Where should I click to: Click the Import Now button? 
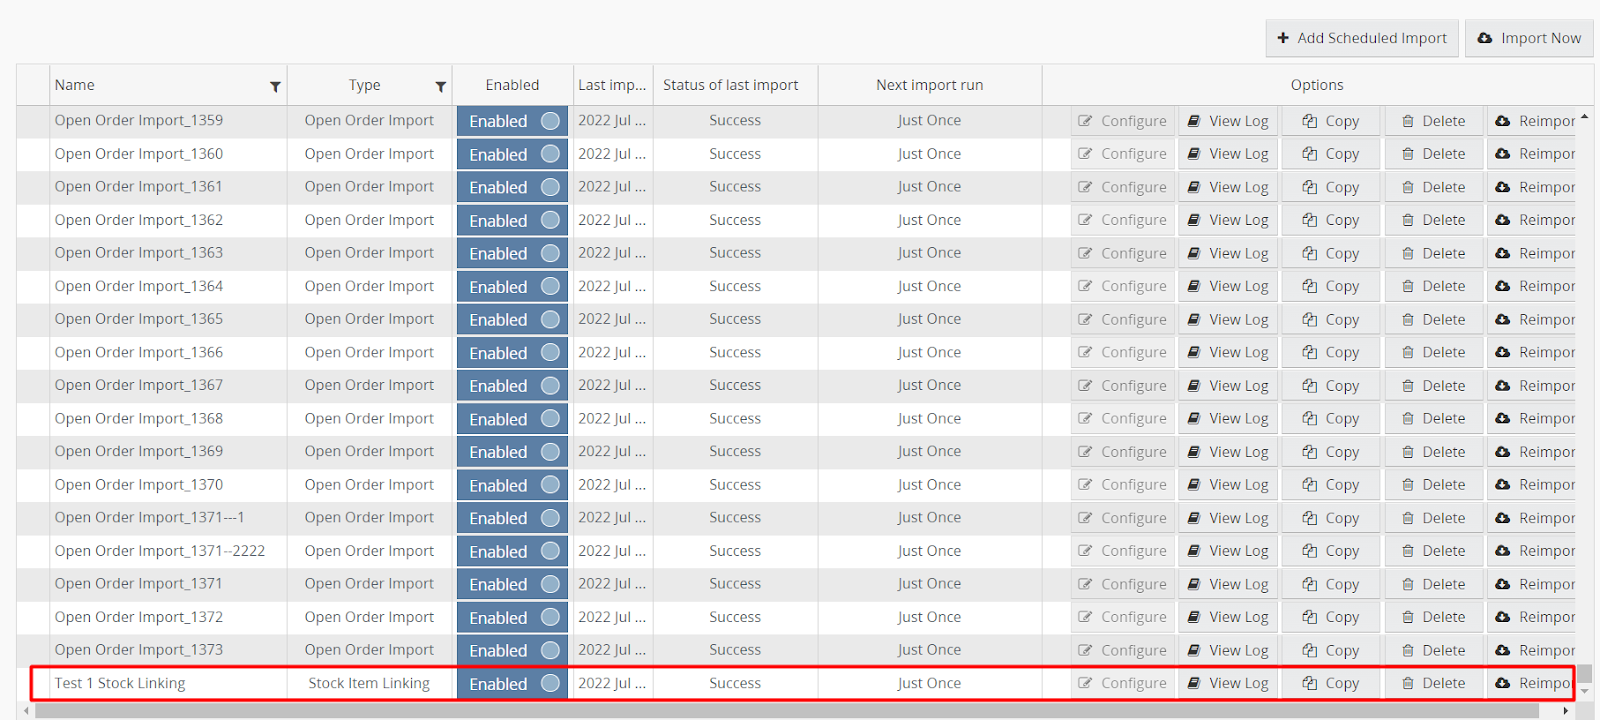tap(1529, 38)
